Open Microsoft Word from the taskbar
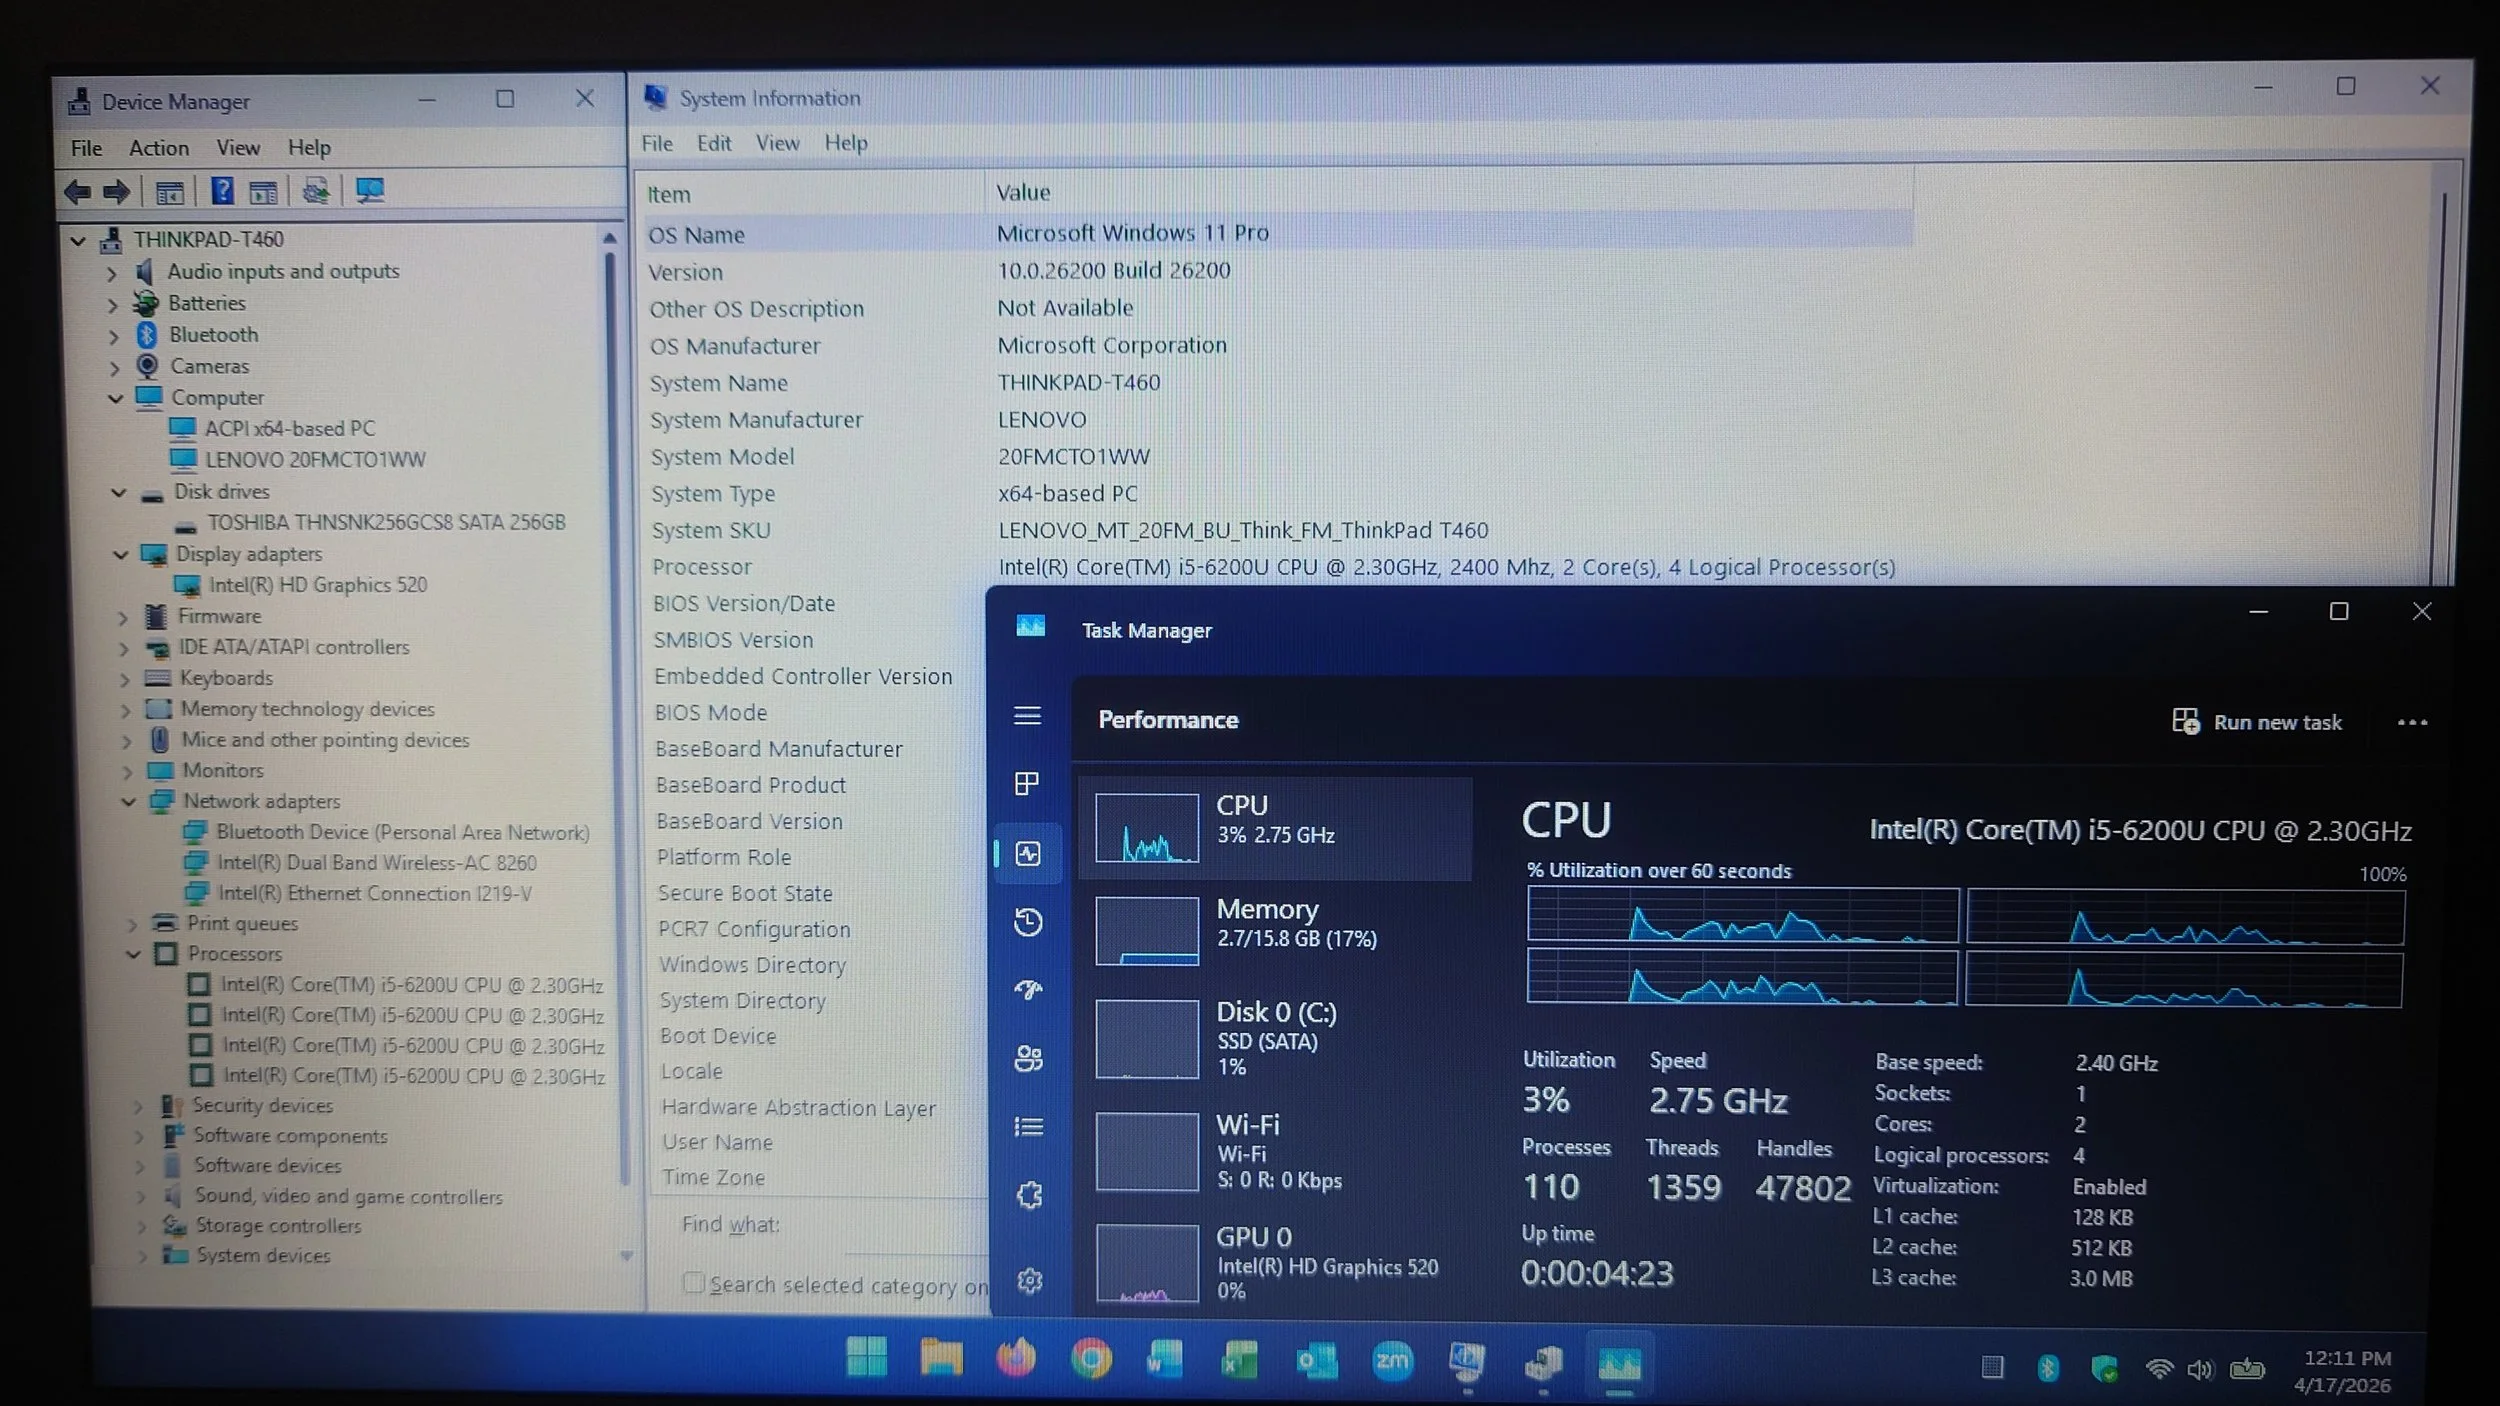The image size is (2500, 1406). (1166, 1360)
